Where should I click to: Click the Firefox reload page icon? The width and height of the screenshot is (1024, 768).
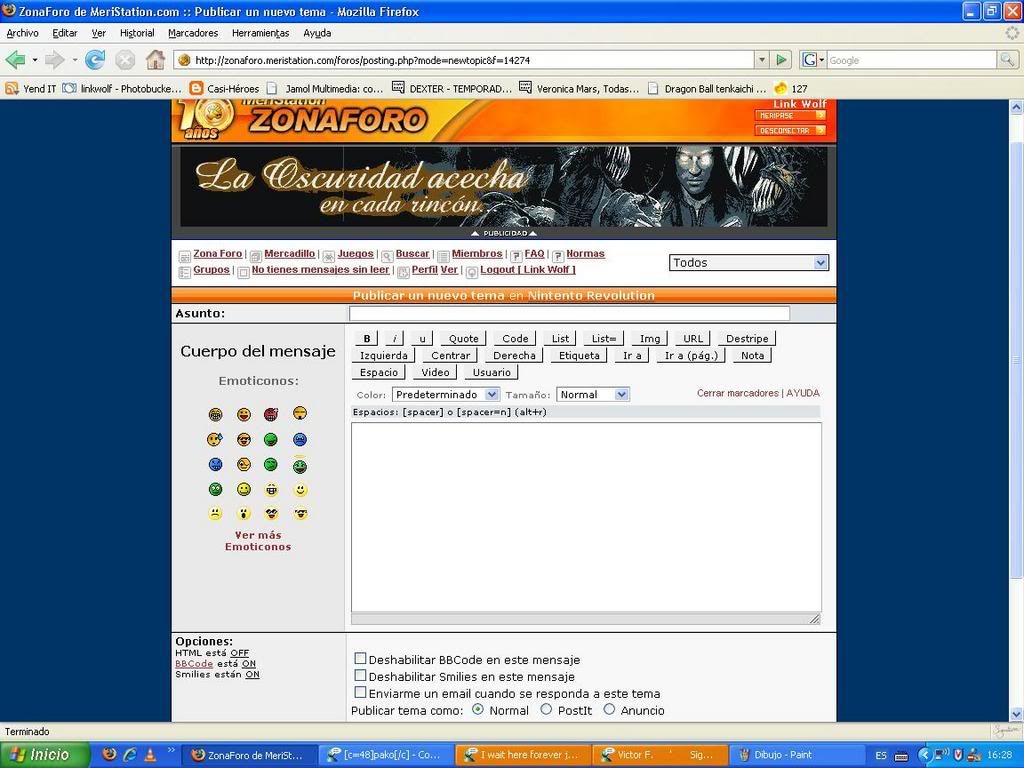95,60
